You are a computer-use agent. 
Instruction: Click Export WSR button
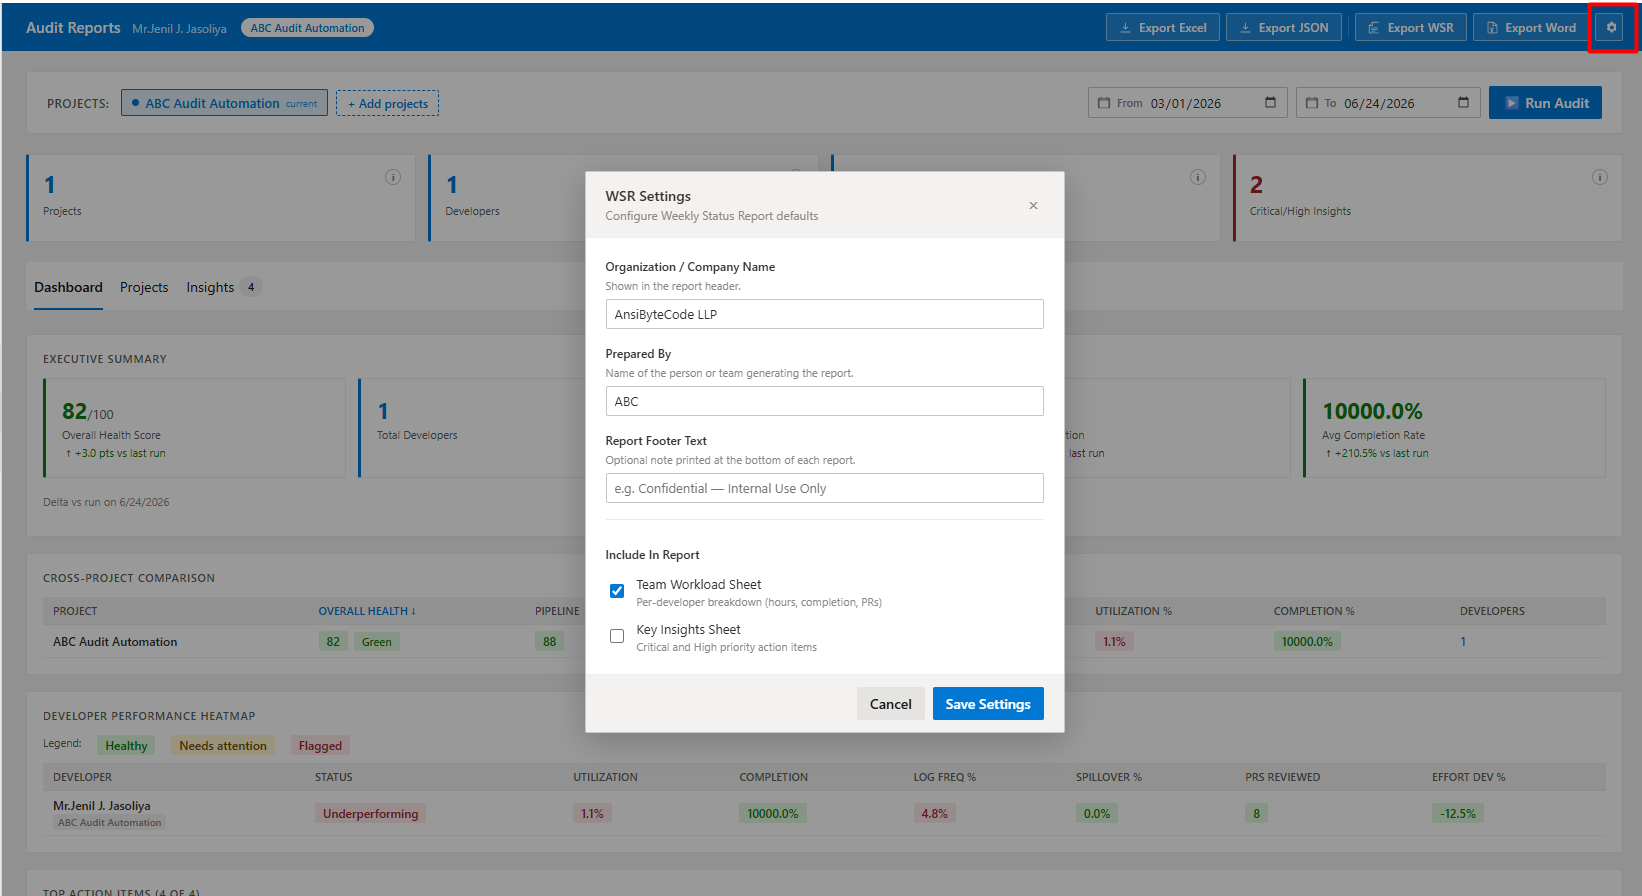[1411, 28]
